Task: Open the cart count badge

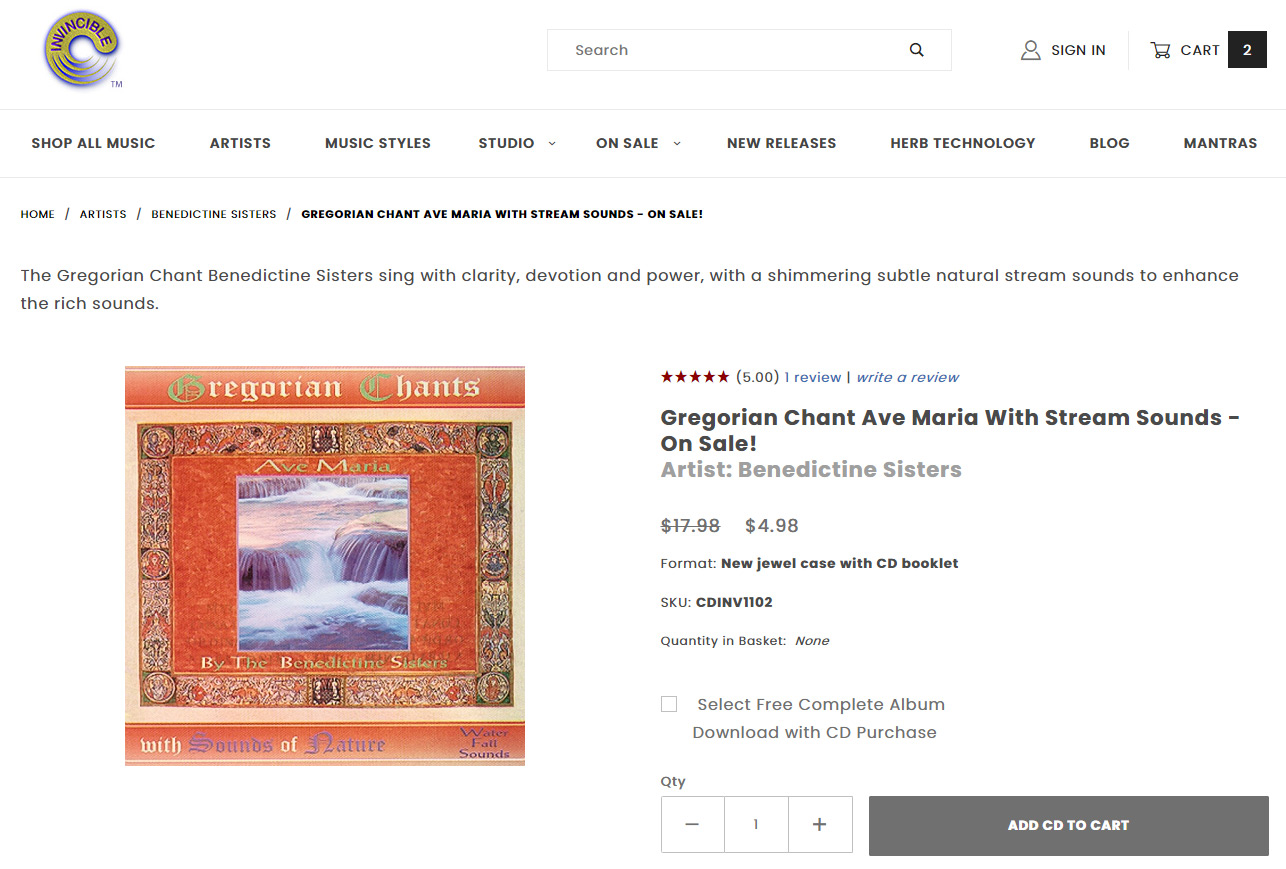Action: (1247, 50)
